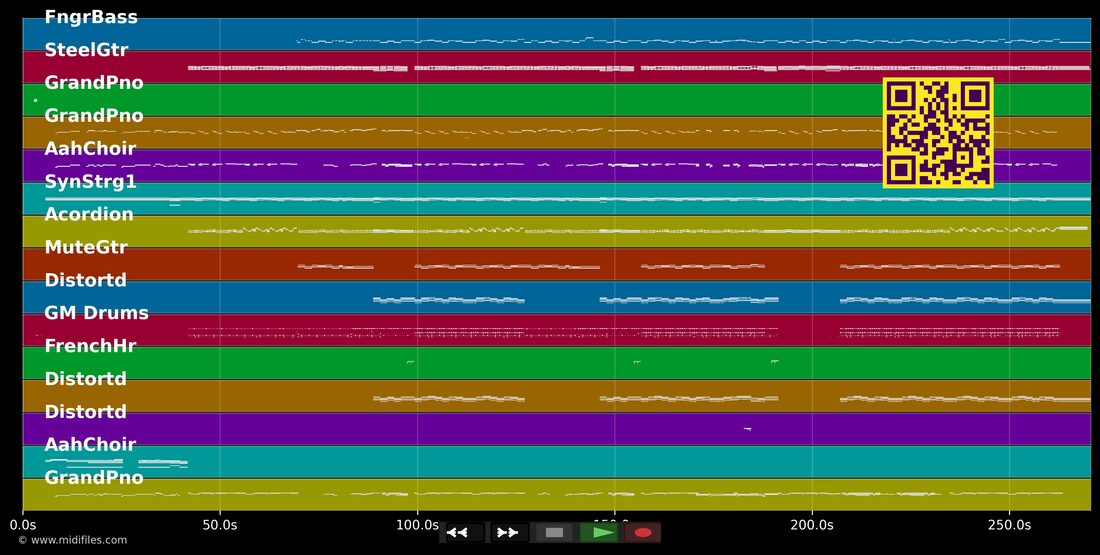The width and height of the screenshot is (1100, 555).
Task: Click the 0.0s time axis label
Action: [23, 525]
